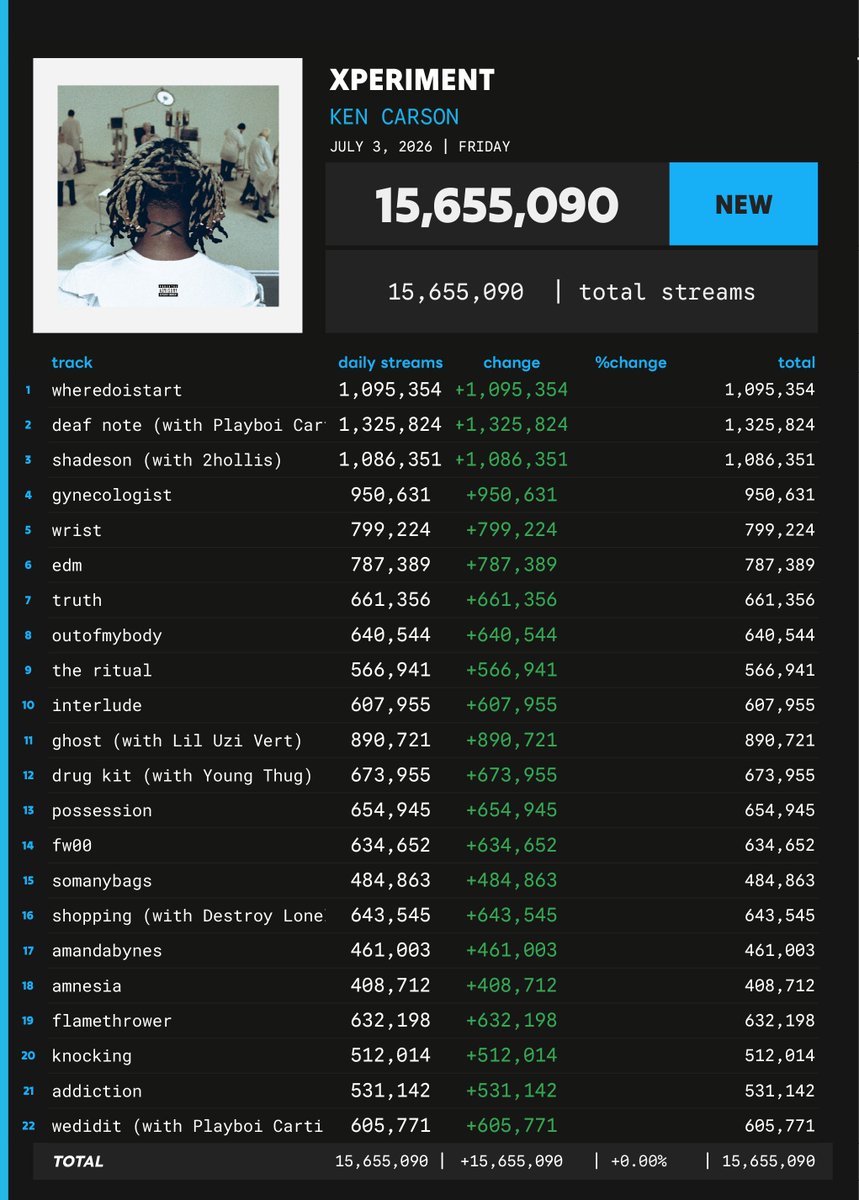Select track 'gynecologist'
Viewport: 859px width, 1200px height.
click(x=112, y=495)
